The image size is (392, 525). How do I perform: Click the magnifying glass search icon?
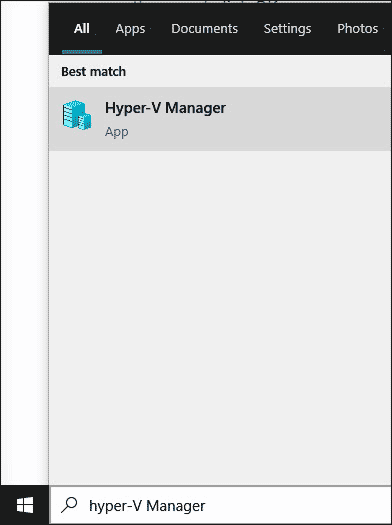pos(69,505)
